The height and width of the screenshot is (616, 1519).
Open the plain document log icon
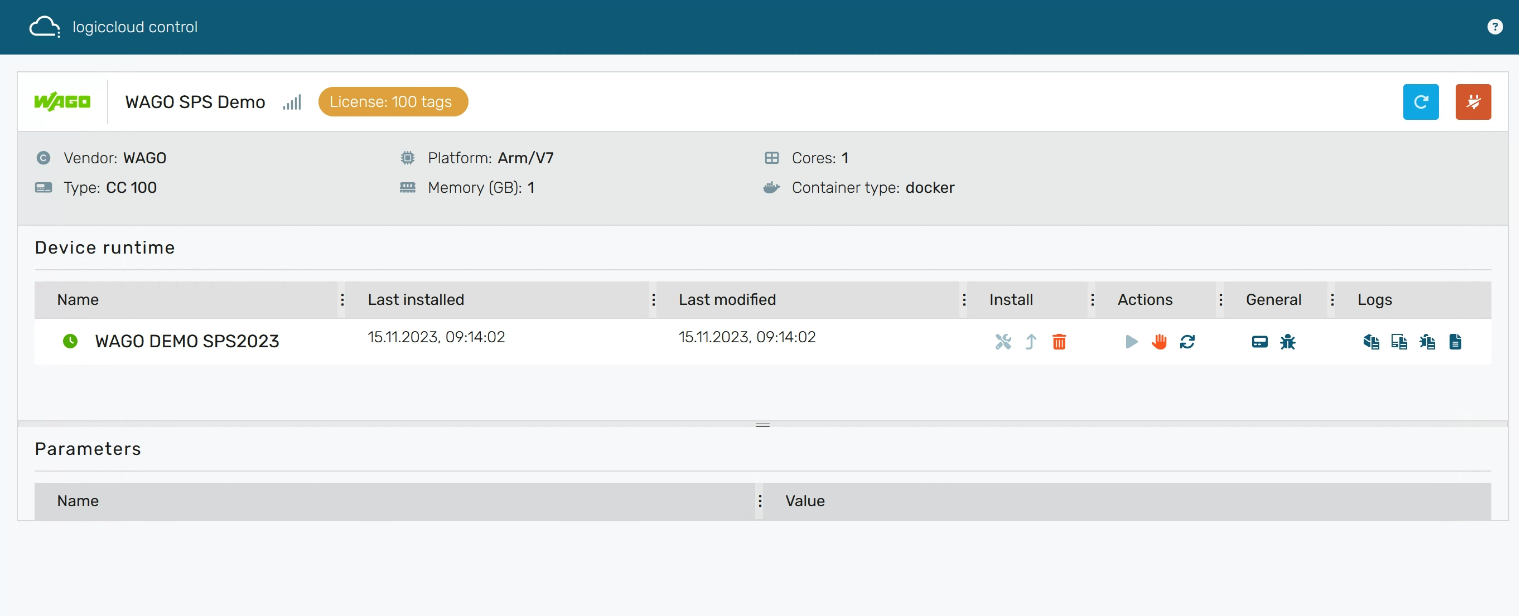point(1455,342)
